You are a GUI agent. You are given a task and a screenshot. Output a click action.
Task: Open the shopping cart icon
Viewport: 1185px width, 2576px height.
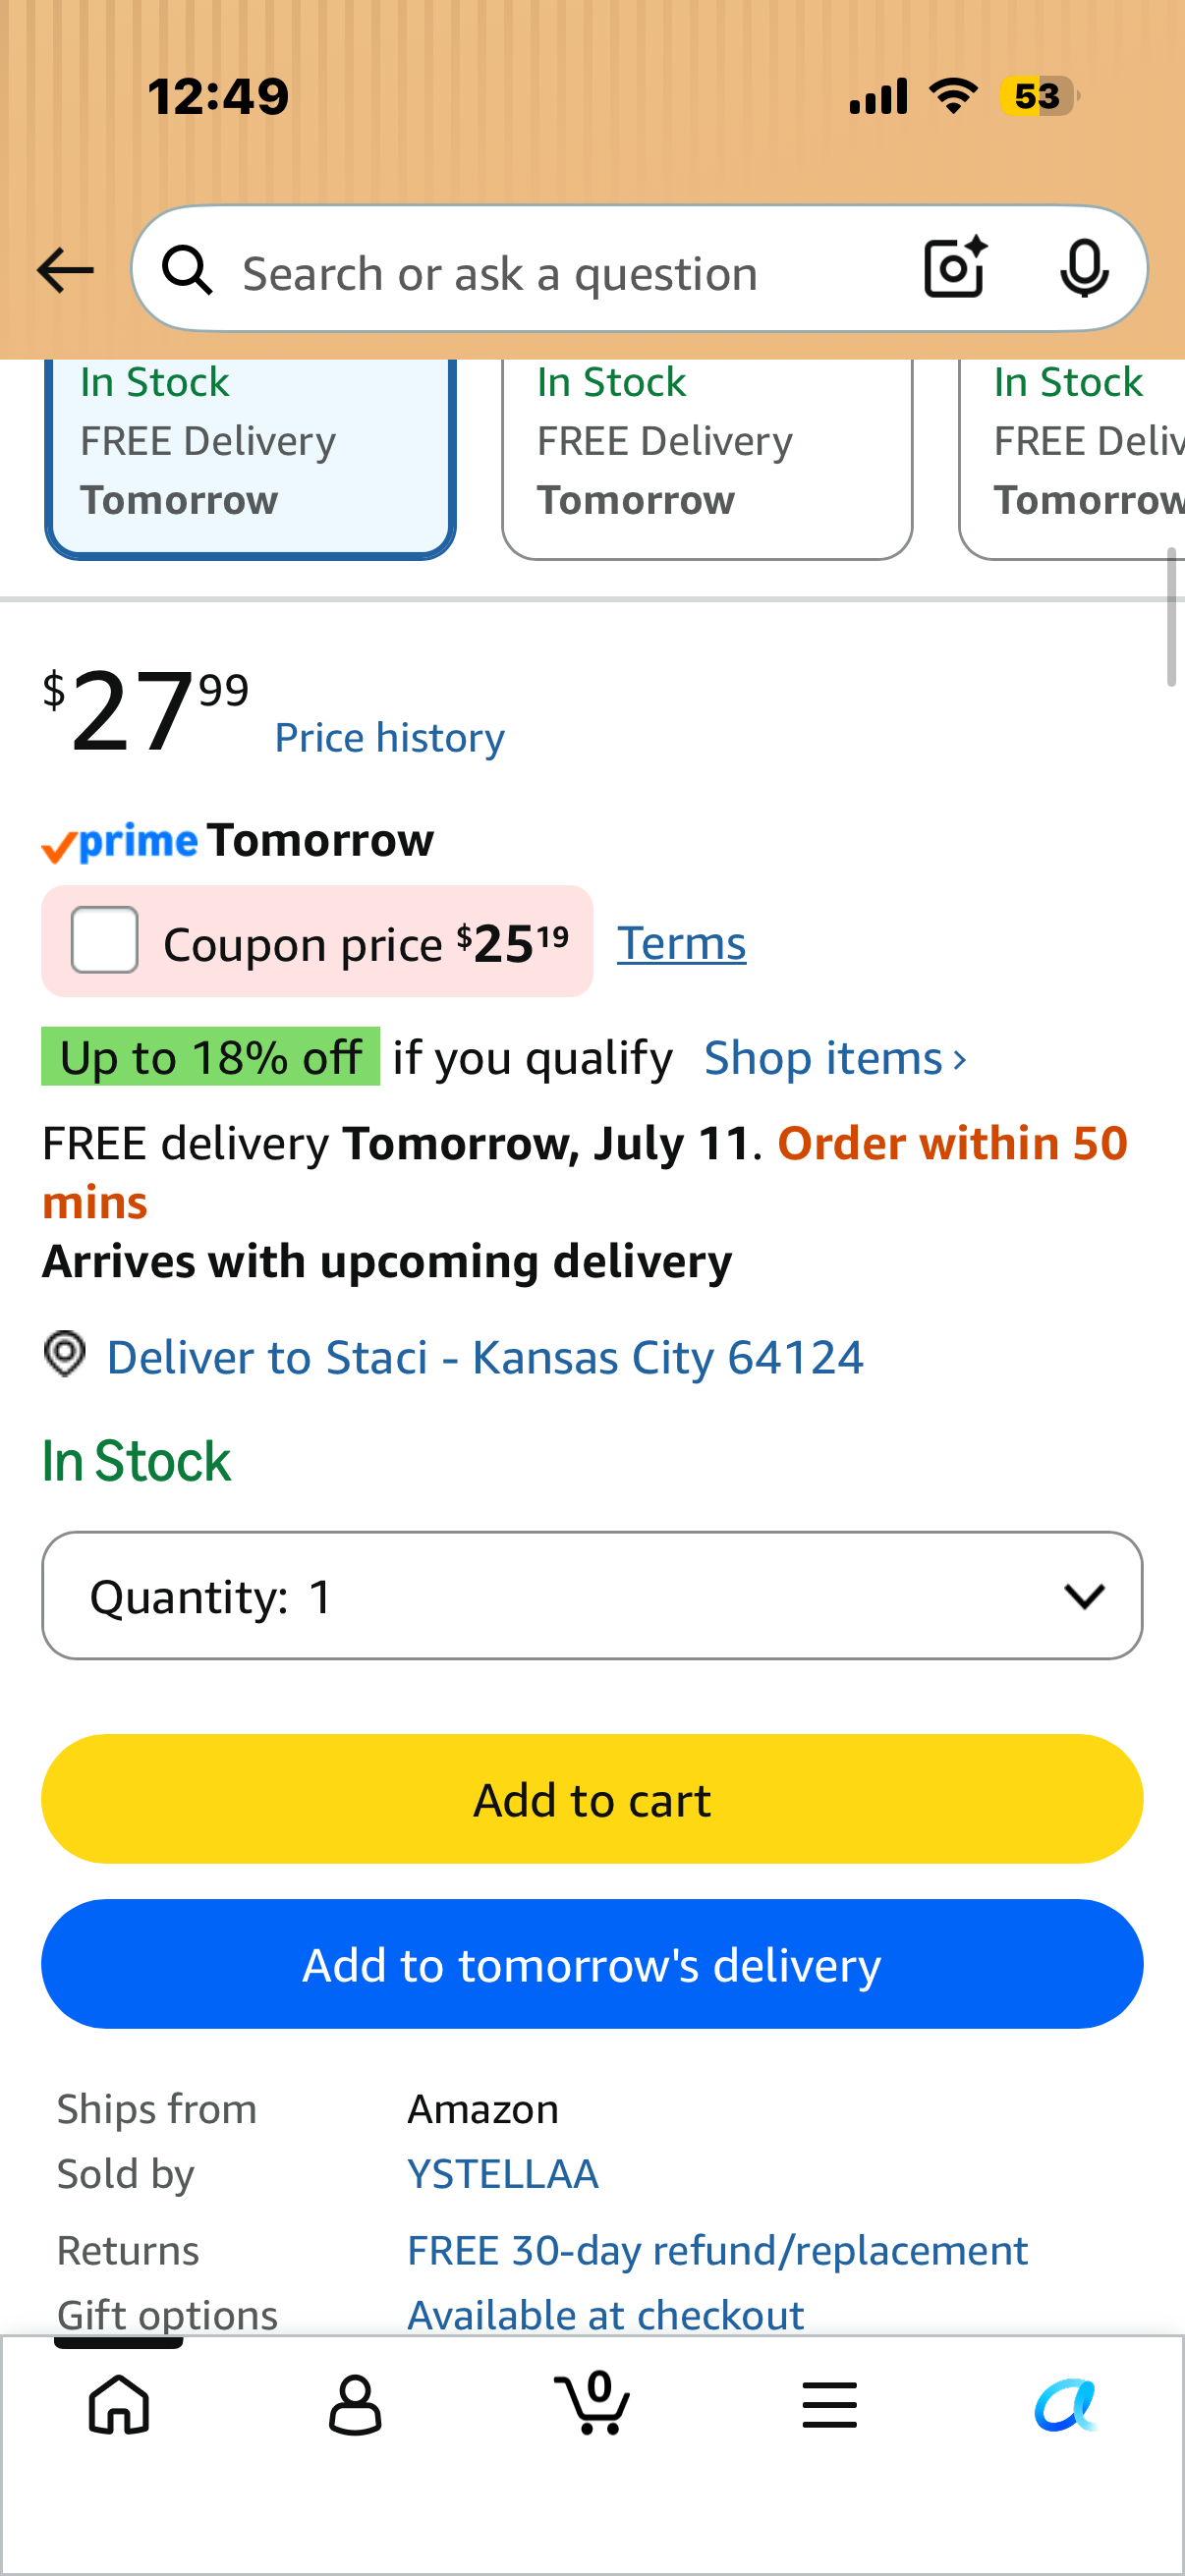(592, 2402)
